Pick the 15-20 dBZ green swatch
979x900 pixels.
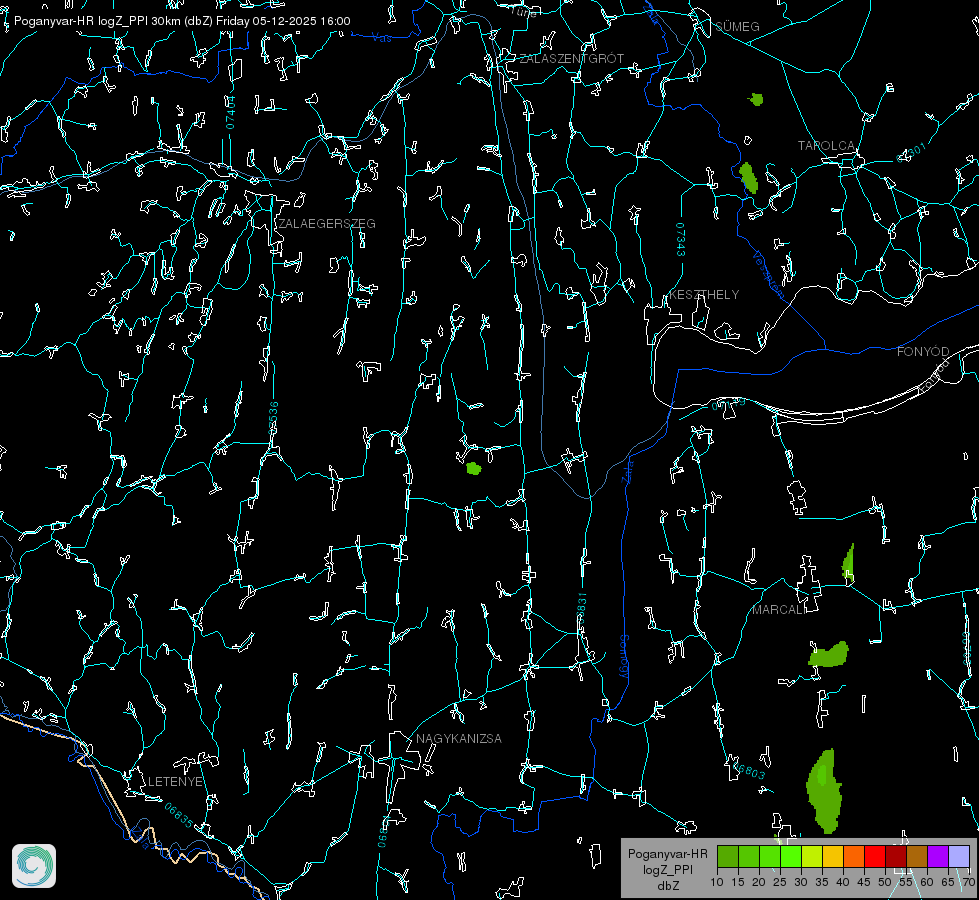[749, 856]
